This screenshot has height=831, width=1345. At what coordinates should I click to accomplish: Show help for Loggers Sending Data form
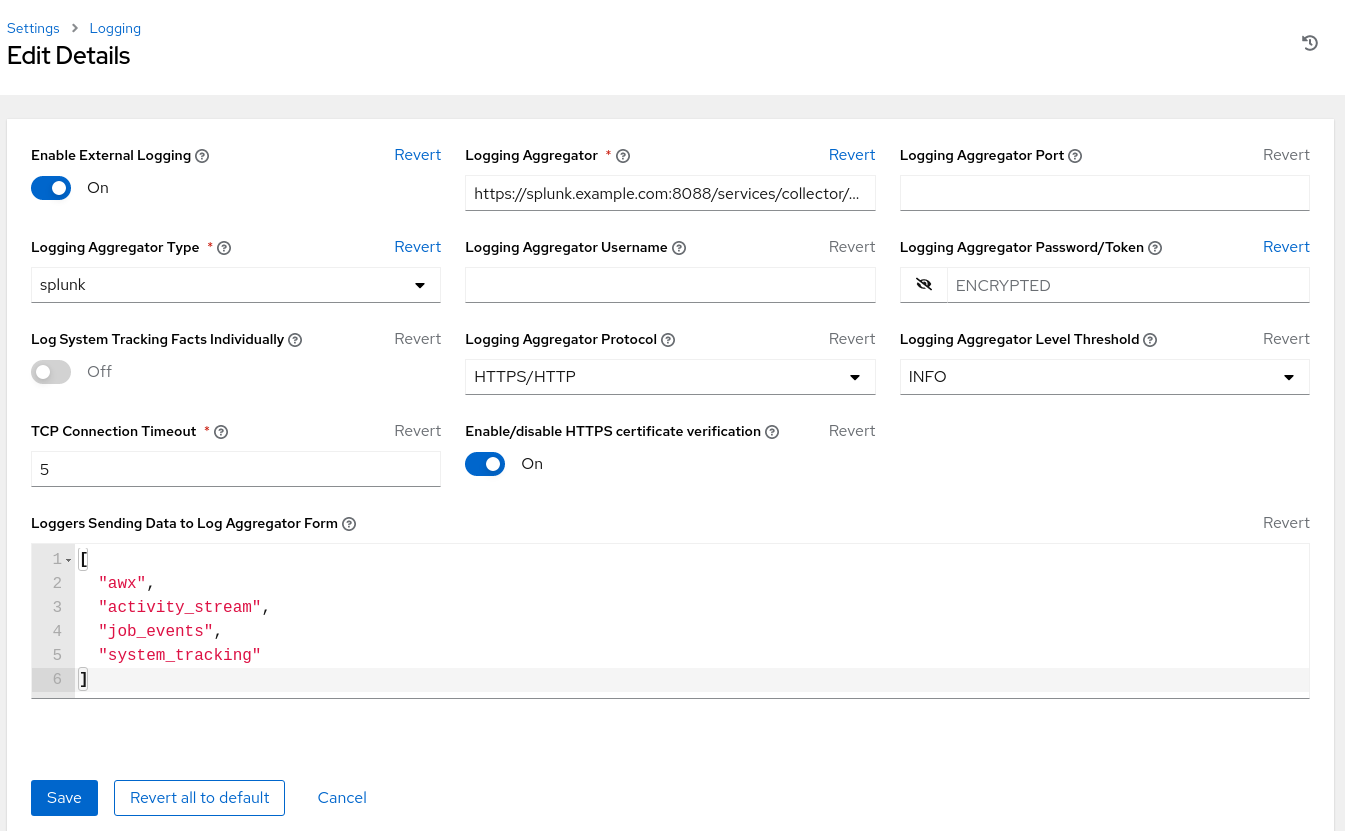349,524
